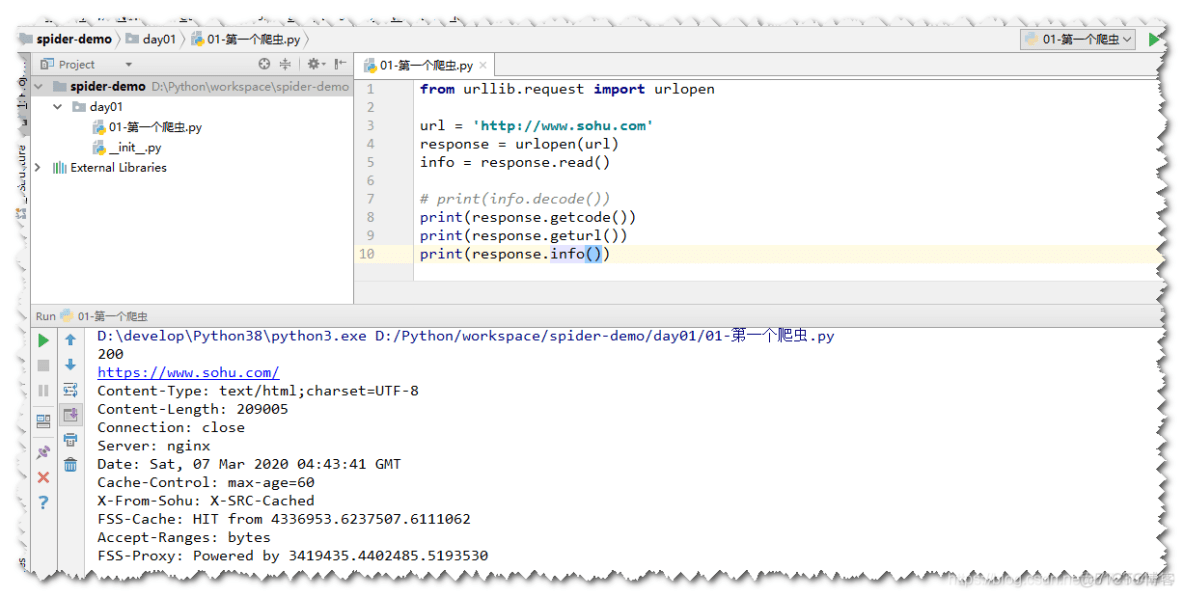This screenshot has height=597, width=1184.
Task: Click the print(response.info()) line
Action: pos(514,254)
